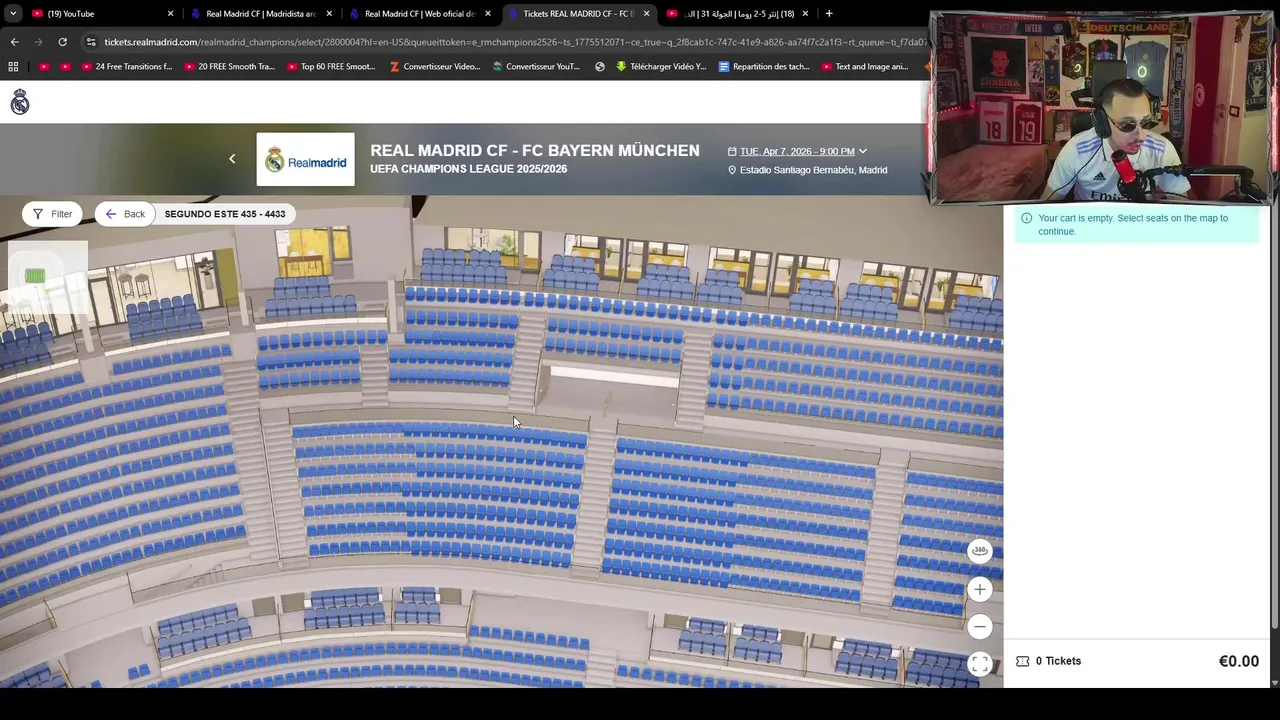Image resolution: width=1280 pixels, height=720 pixels.
Task: Switch to the Arabic-titled YouTube tab
Action: [738, 14]
